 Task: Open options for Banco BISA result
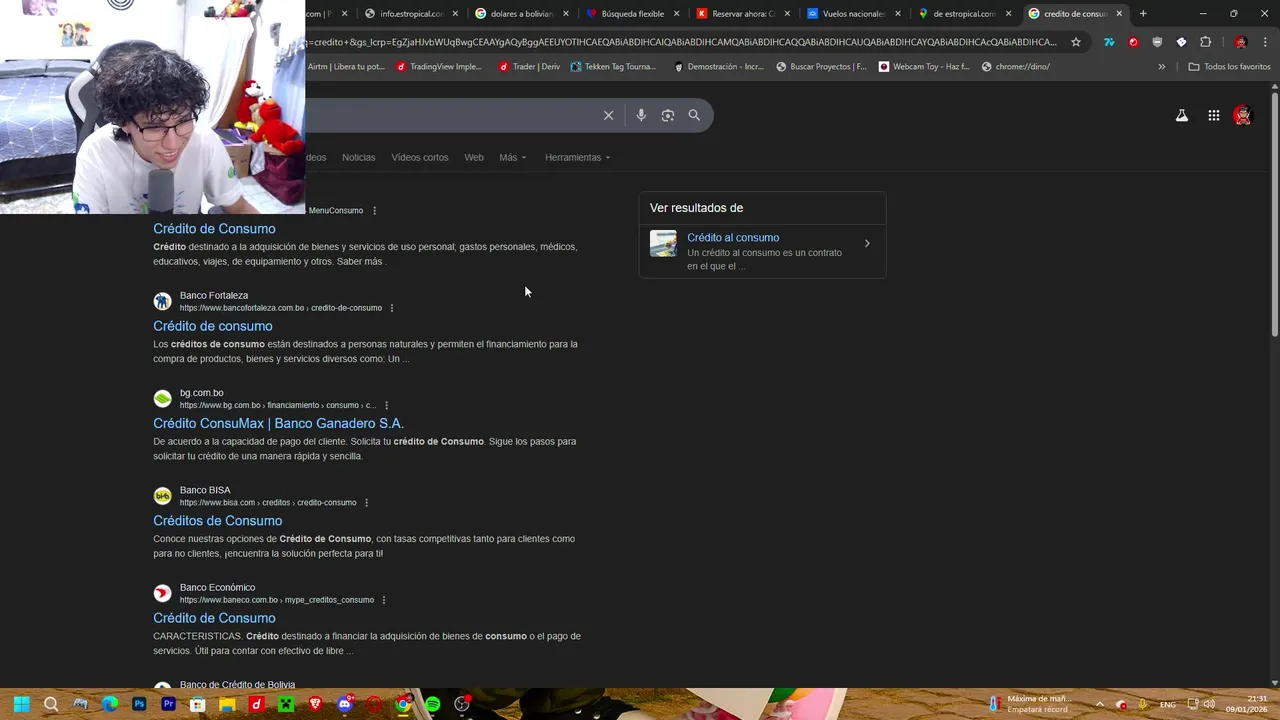point(367,503)
